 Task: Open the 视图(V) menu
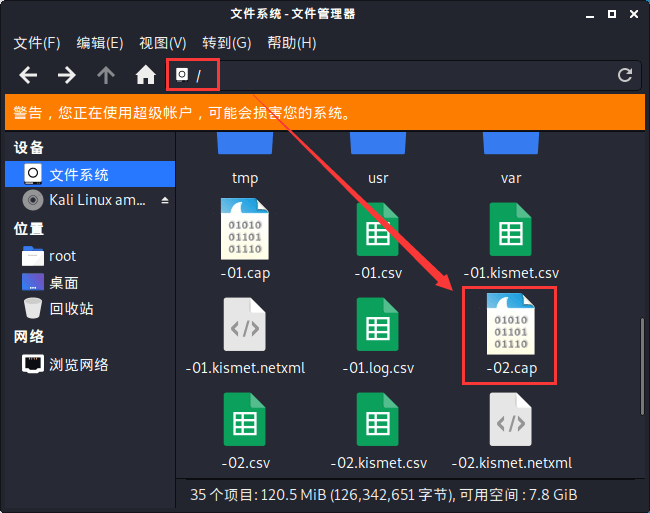[x=162, y=43]
